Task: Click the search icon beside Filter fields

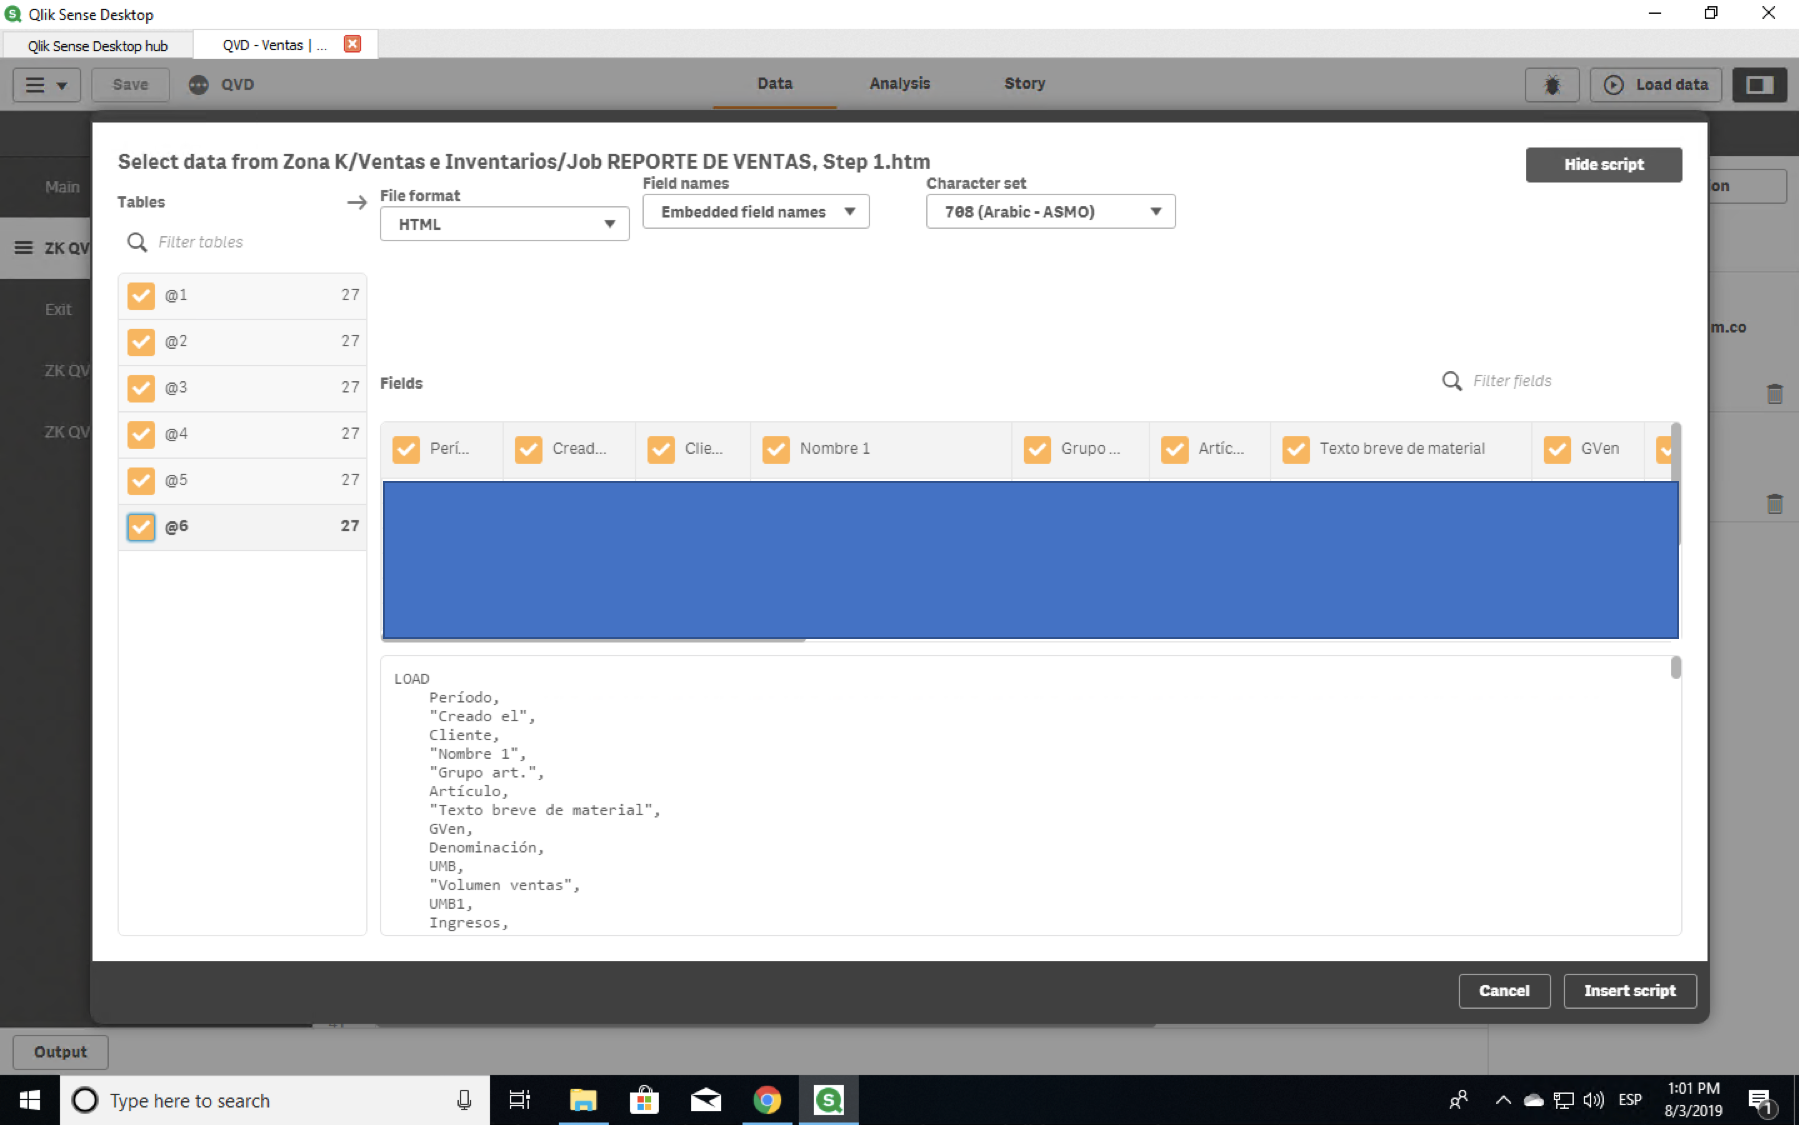Action: pyautogui.click(x=1451, y=381)
